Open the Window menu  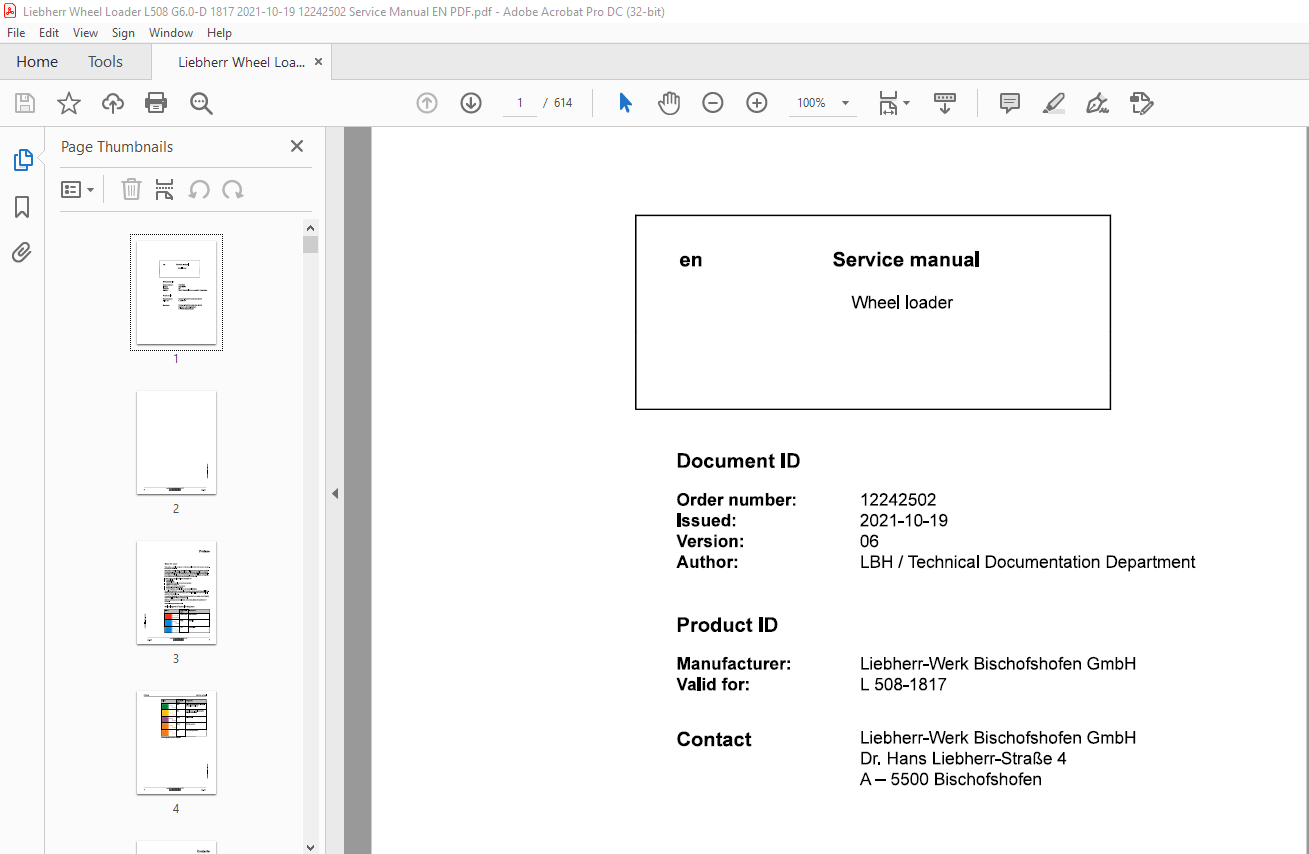coord(171,33)
